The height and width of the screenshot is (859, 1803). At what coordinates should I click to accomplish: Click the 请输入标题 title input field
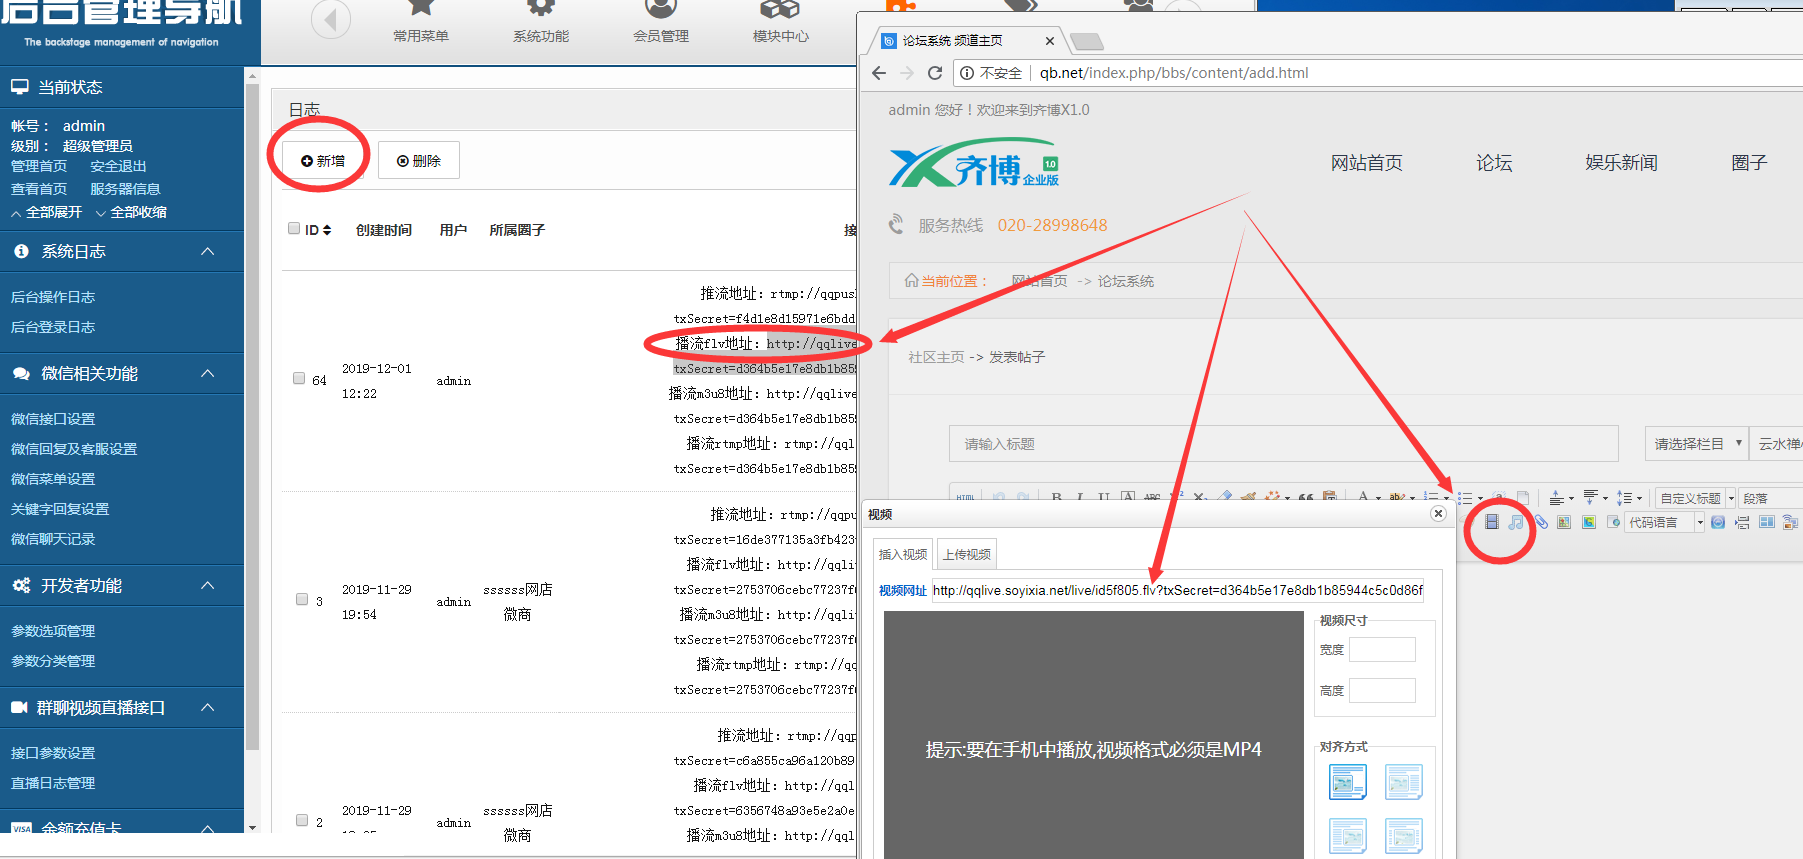(1282, 443)
